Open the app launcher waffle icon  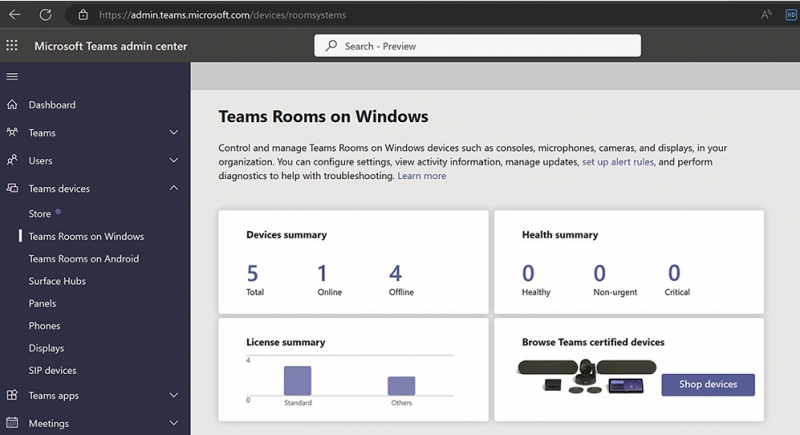12,46
